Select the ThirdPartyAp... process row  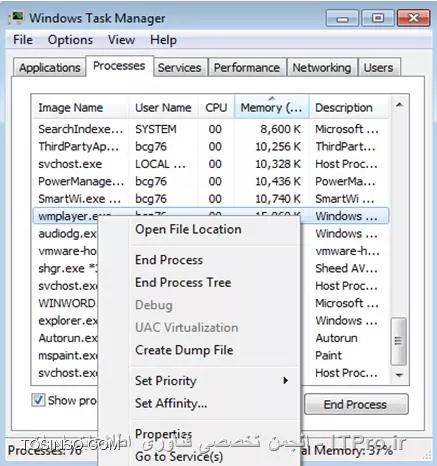pos(211,147)
